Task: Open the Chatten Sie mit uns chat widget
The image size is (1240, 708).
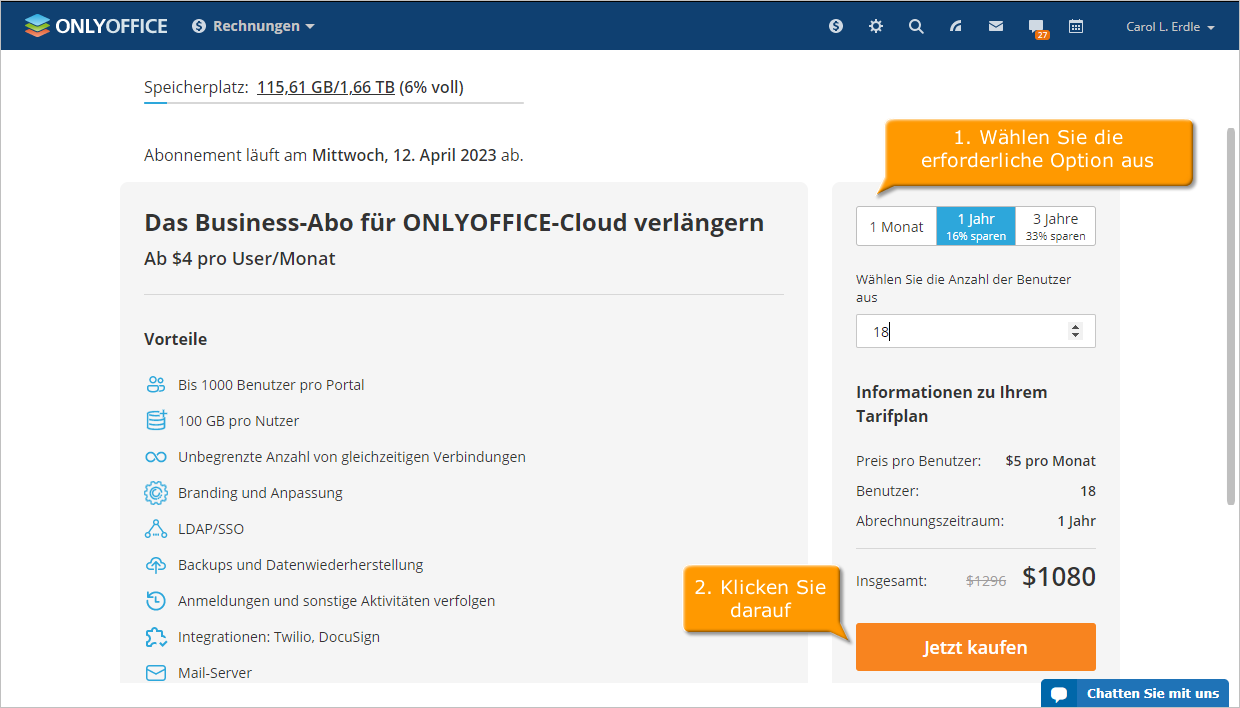Action: 1134,693
